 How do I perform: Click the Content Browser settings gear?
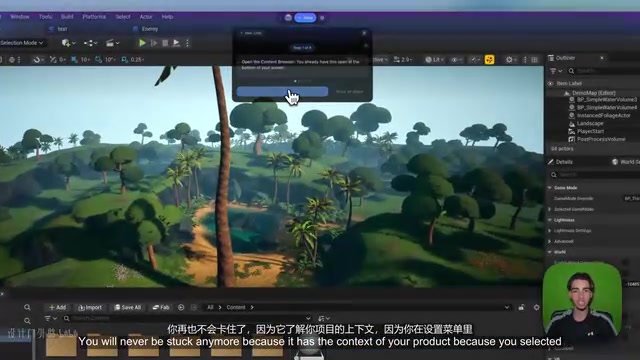(x=536, y=307)
